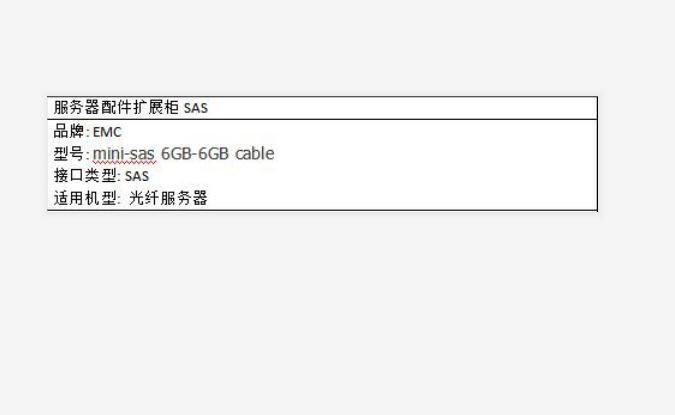This screenshot has width=675, height=415.
Task: Place cursor on 光纤服务器 text
Action: click(x=168, y=198)
